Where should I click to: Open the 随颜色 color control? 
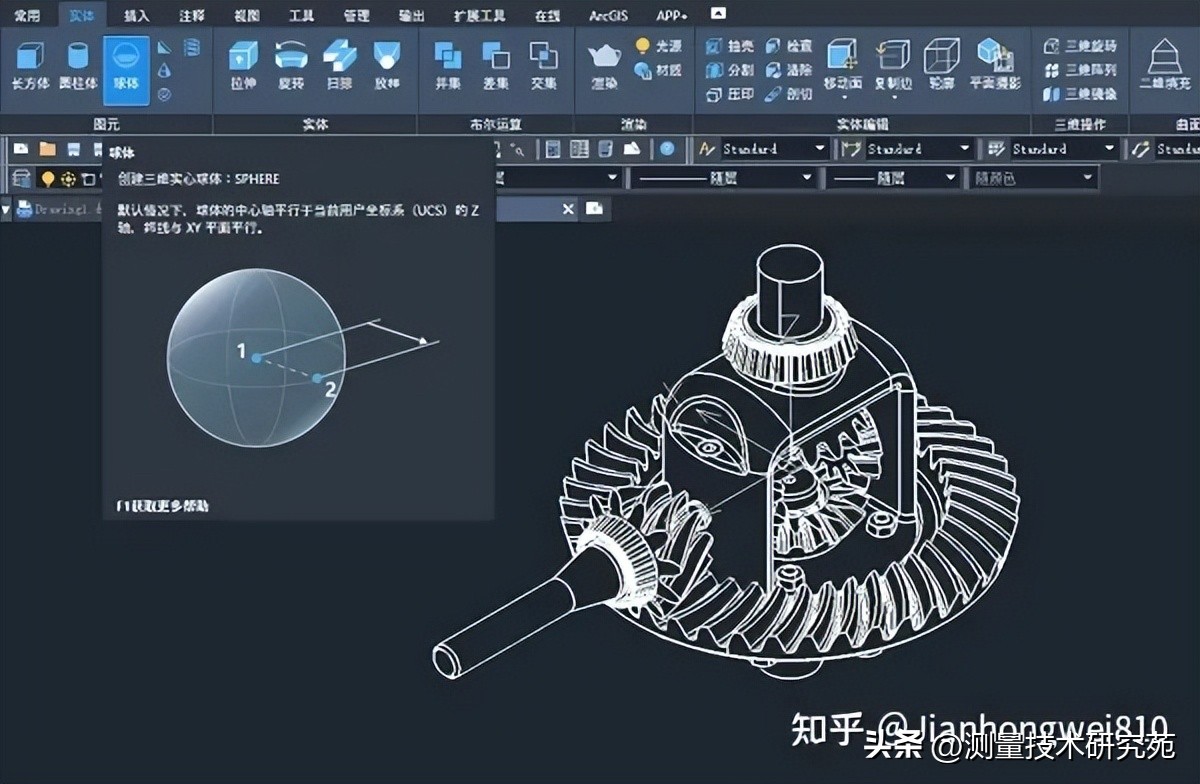(1032, 178)
